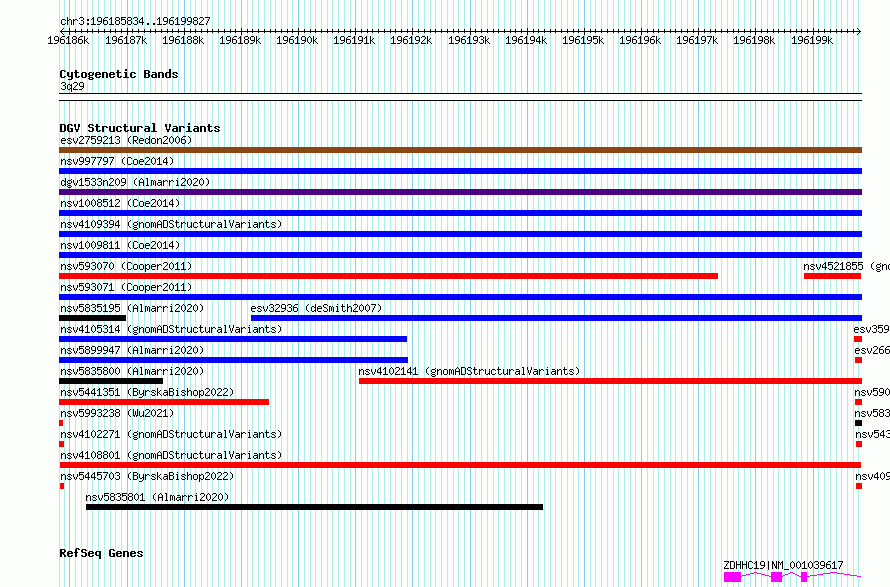
Task: Click the red nsv5441351 variant bar
Action: [x=164, y=402]
